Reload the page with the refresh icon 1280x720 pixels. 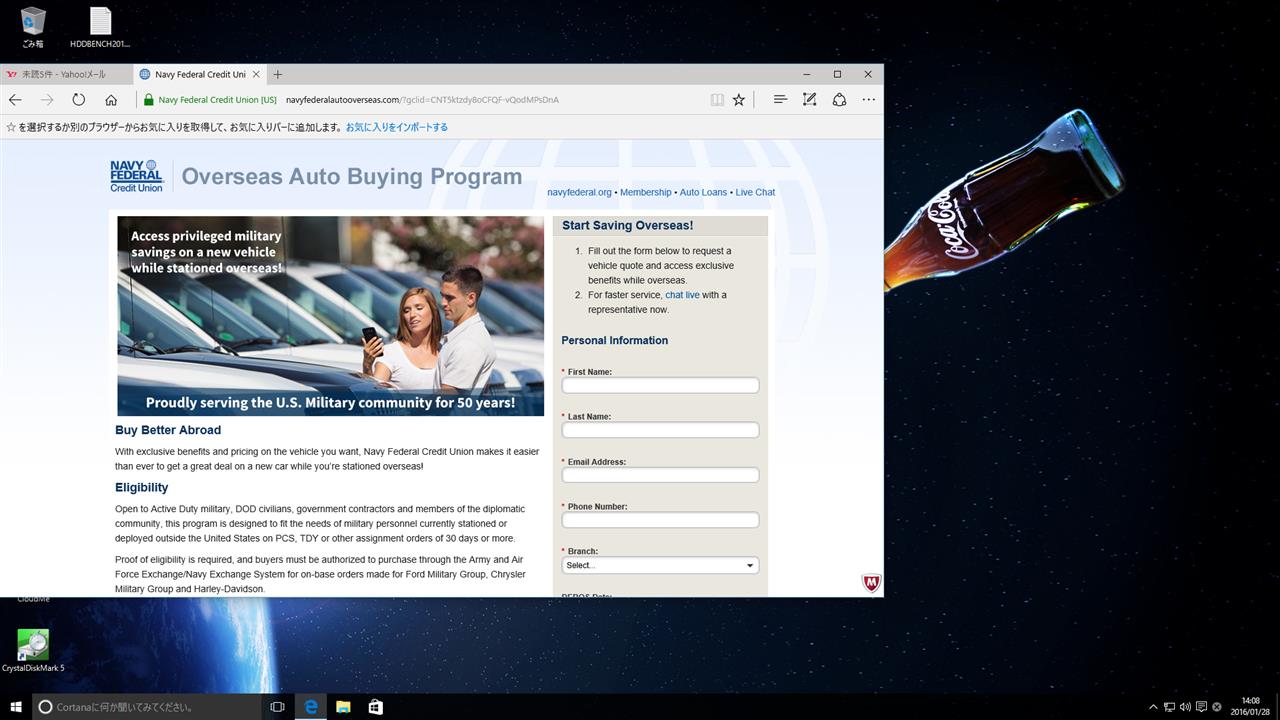79,100
